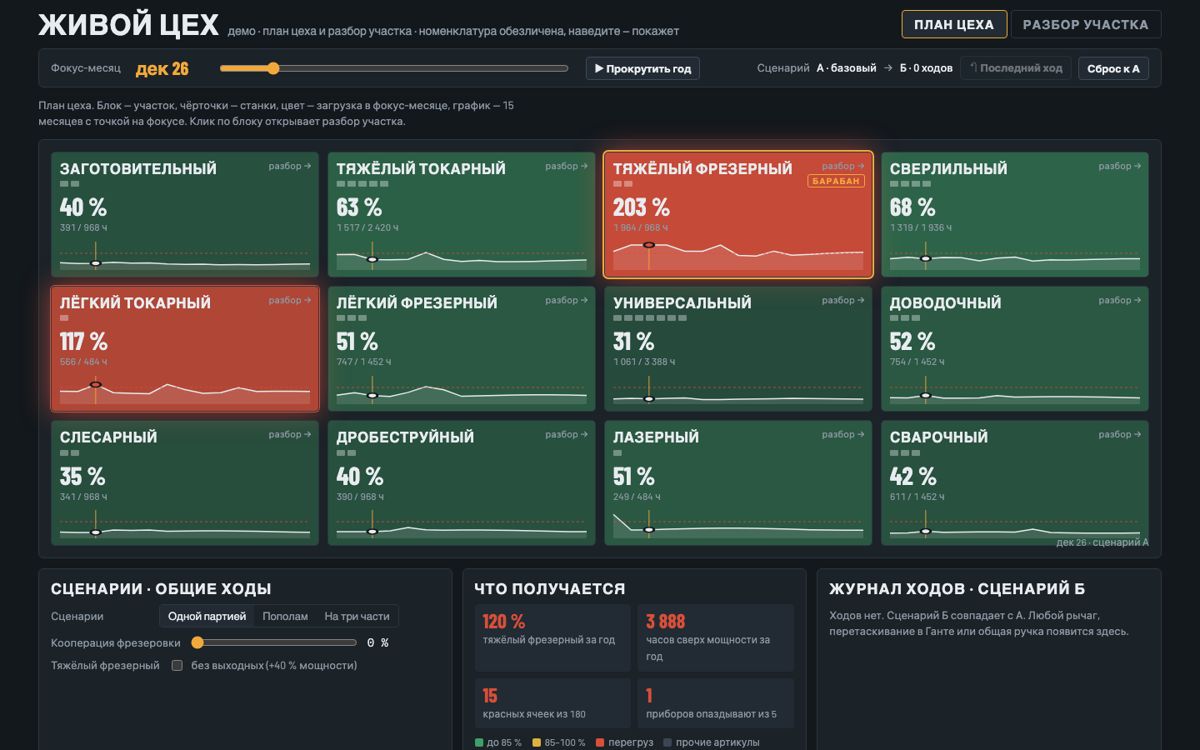
Task: Open разбор link on Универсальный card
Action: [x=844, y=300]
